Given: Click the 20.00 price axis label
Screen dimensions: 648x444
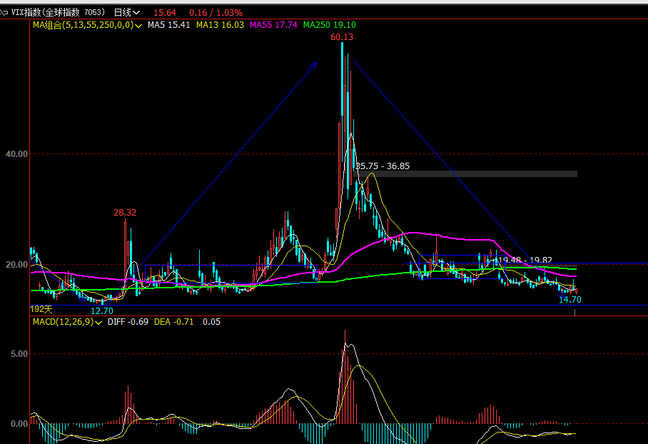Looking at the screenshot, I should pyautogui.click(x=17, y=265).
